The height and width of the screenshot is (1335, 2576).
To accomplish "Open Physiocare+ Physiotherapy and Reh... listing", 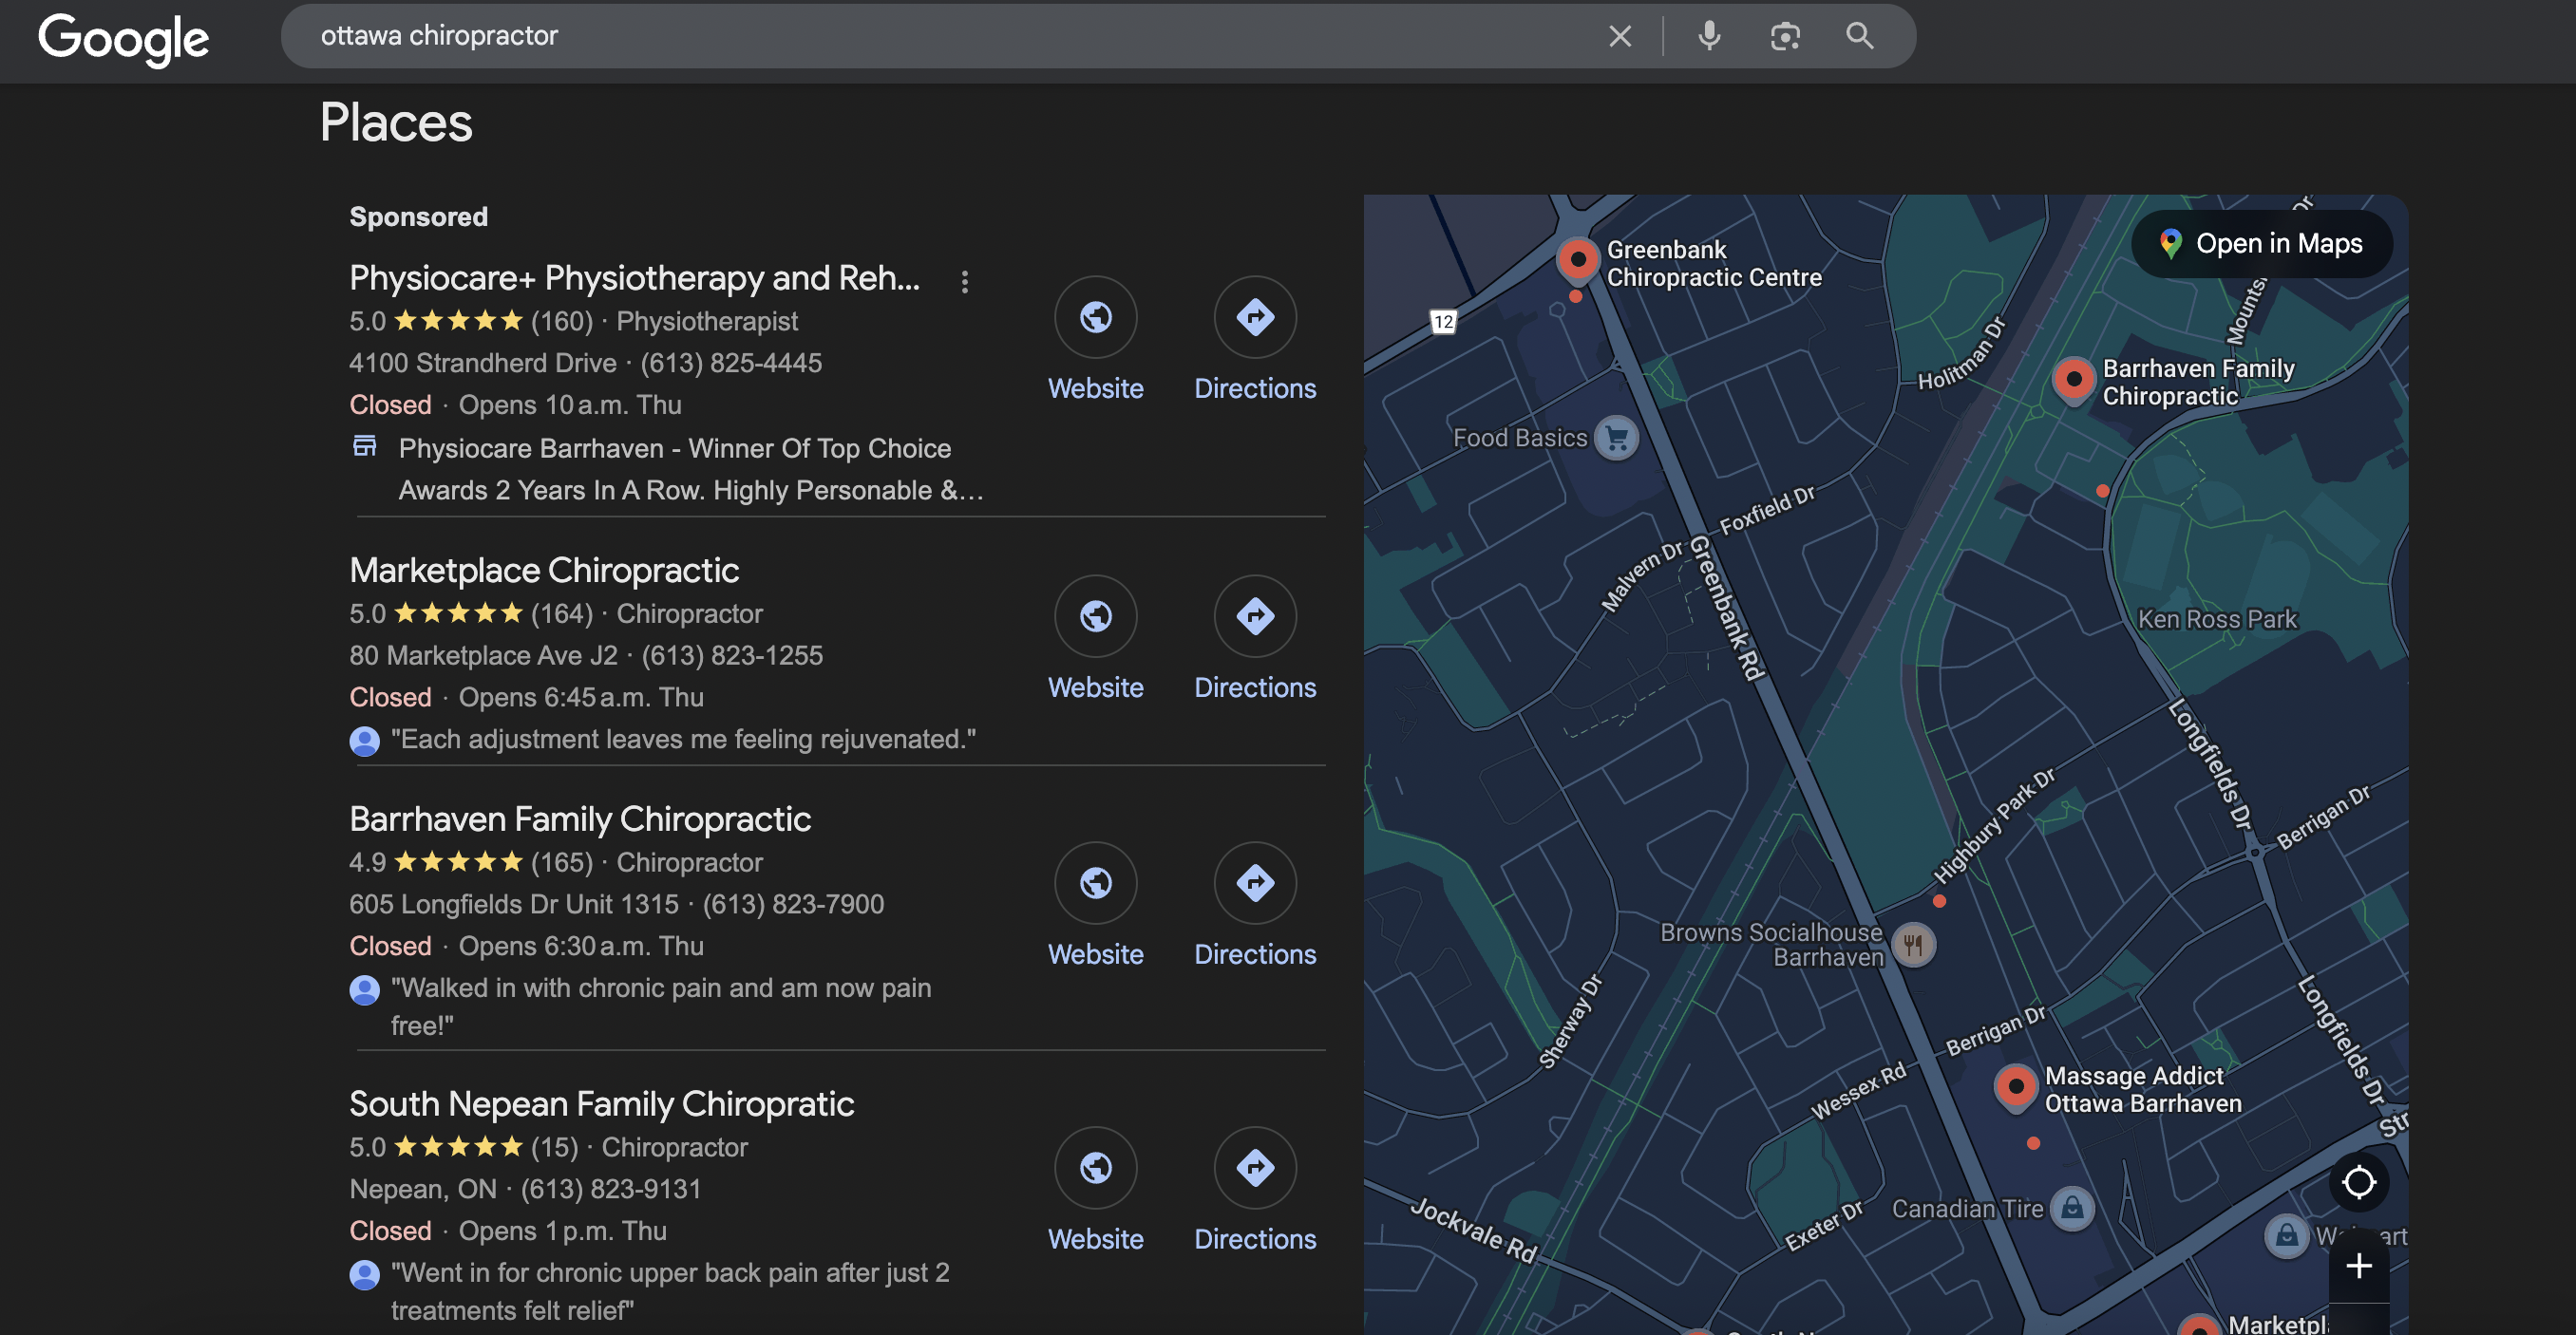I will click(x=634, y=278).
